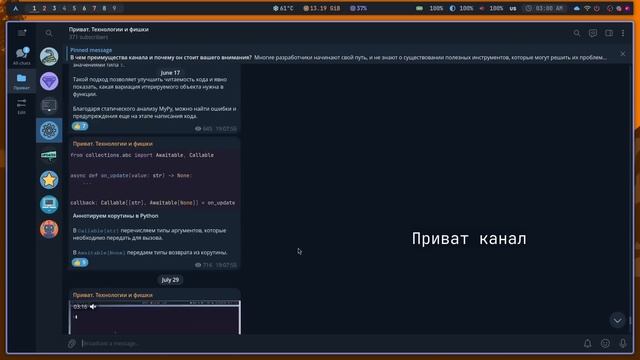Image resolution: width=640 pixels, height=360 pixels.
Task: Click the brightness indicator in the top bar
Action: (x=461, y=8)
